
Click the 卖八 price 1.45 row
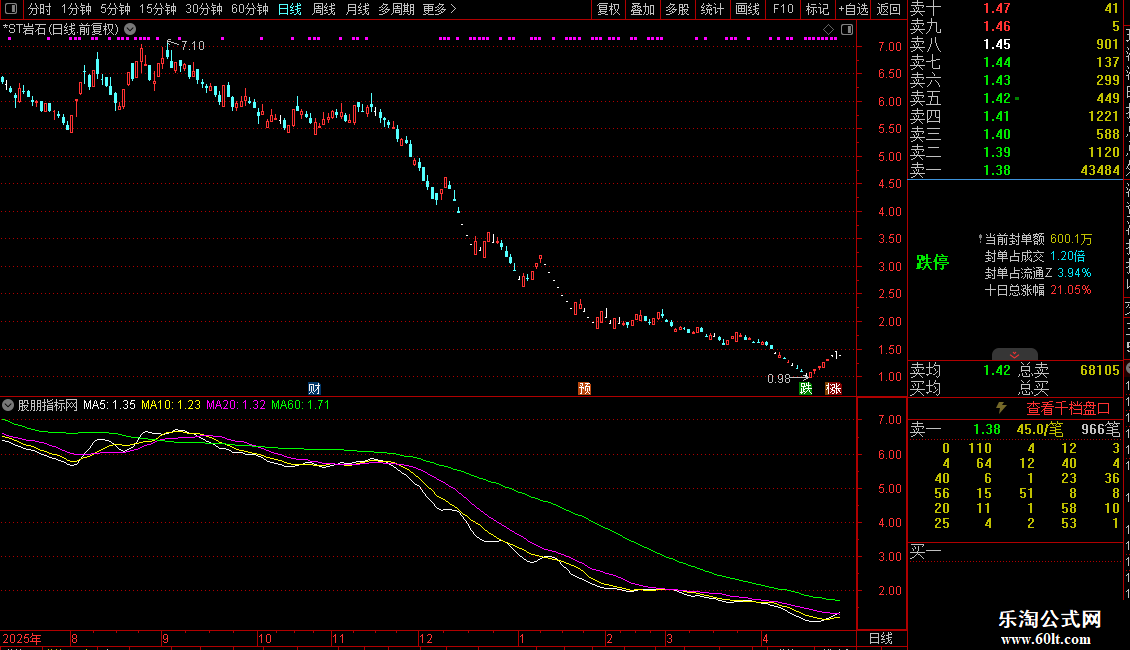[1015, 44]
